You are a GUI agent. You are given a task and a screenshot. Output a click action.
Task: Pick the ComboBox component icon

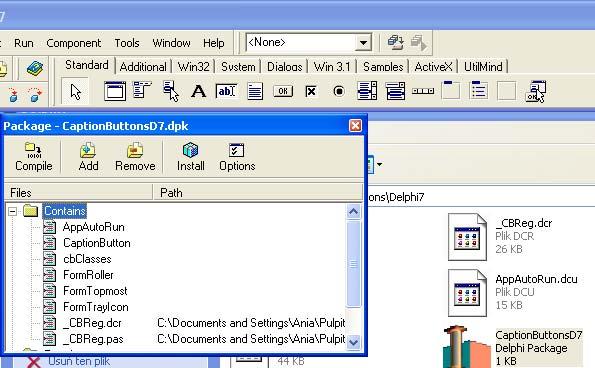point(395,91)
